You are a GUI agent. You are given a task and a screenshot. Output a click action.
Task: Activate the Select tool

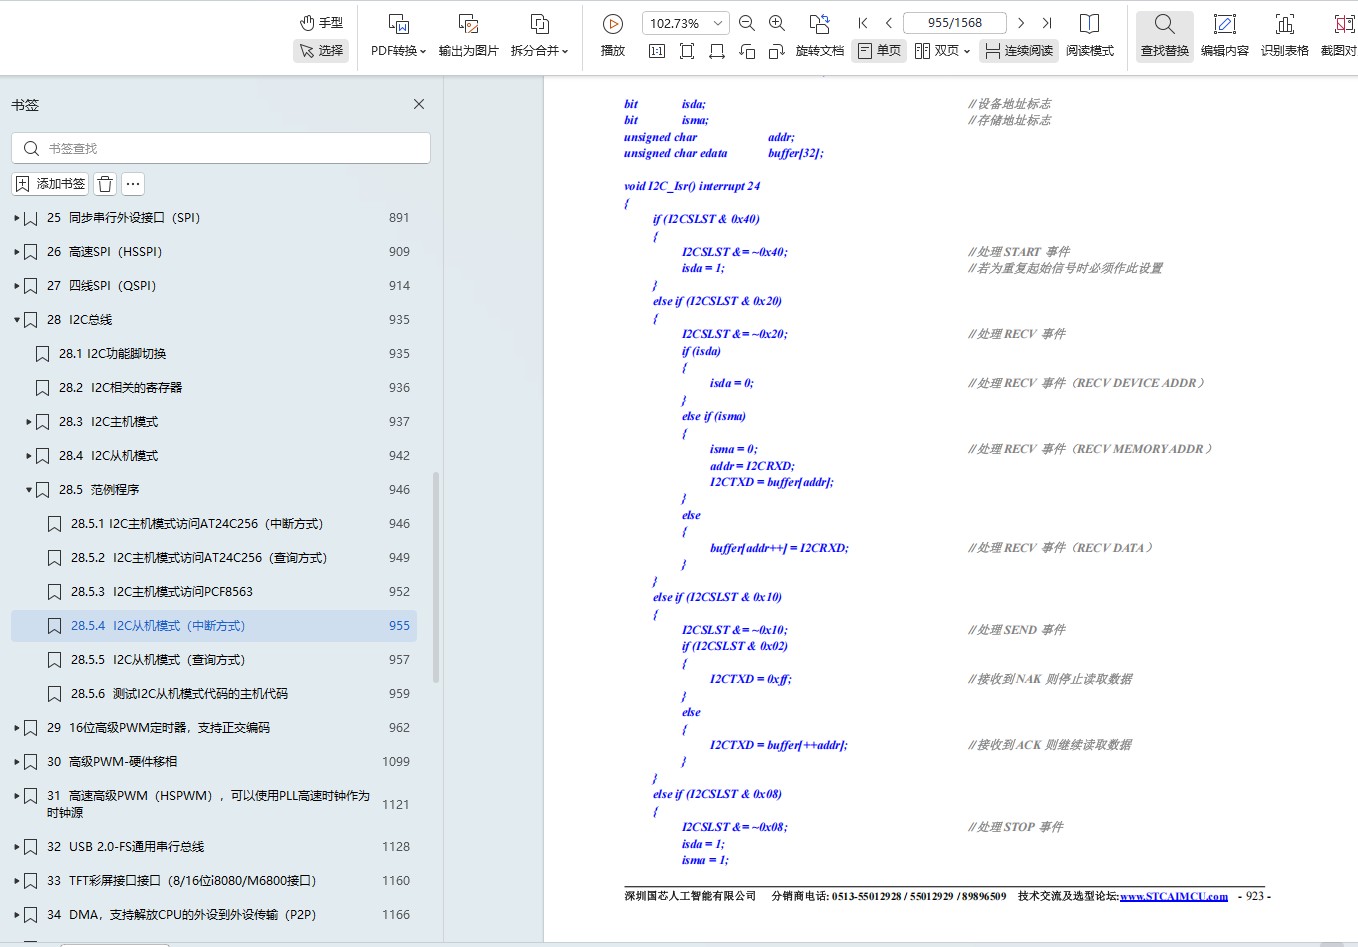point(321,50)
